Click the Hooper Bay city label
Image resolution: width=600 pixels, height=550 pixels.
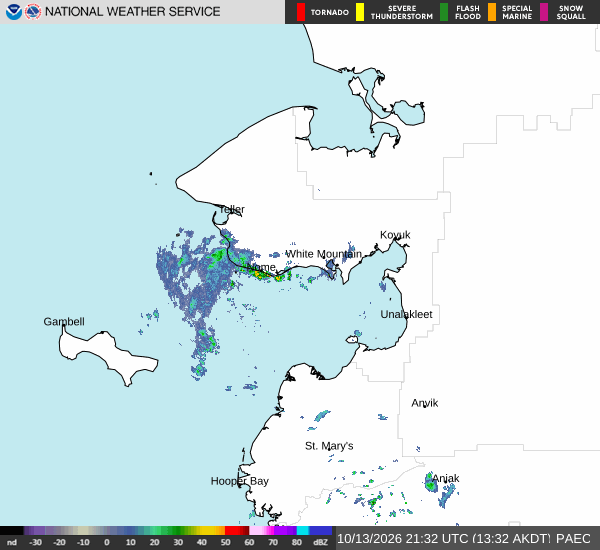tap(240, 481)
